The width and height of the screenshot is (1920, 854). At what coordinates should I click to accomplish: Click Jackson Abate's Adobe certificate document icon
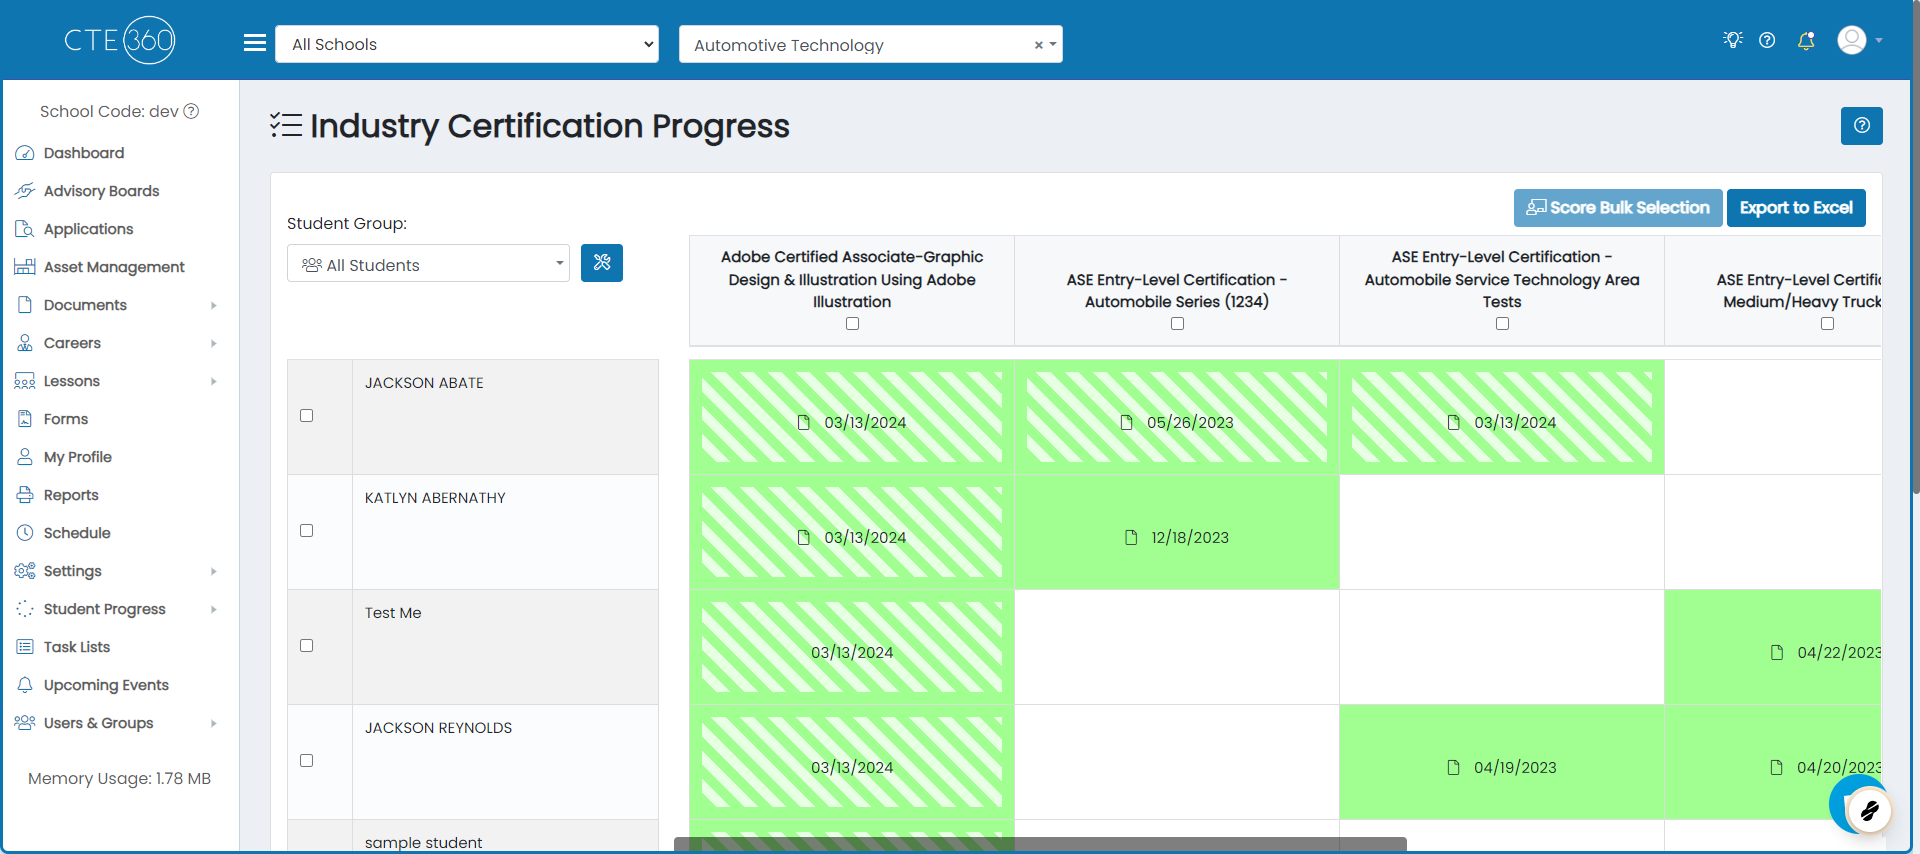click(x=804, y=422)
